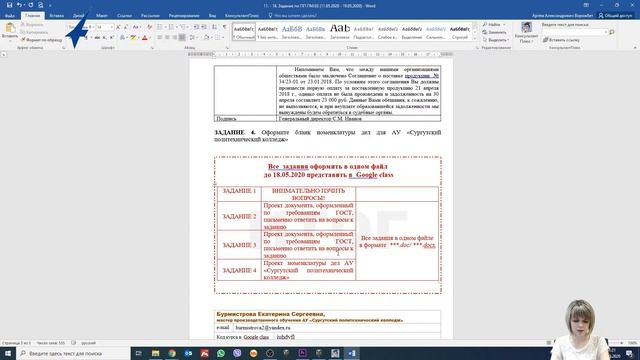Open the Выделить select dropdown
The image size is (640, 360).
coord(496,40)
